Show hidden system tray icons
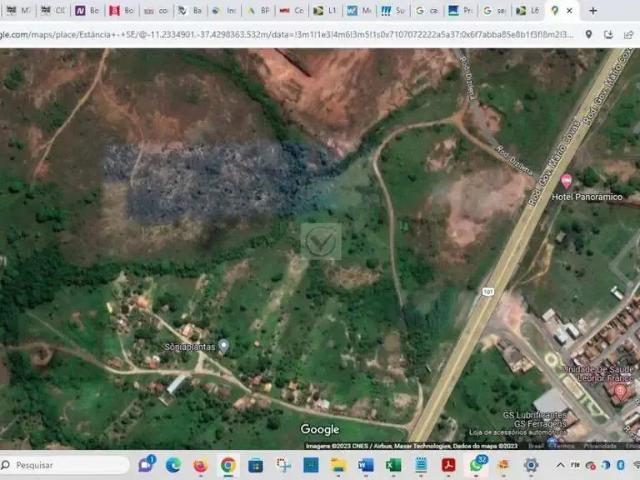 (560, 465)
